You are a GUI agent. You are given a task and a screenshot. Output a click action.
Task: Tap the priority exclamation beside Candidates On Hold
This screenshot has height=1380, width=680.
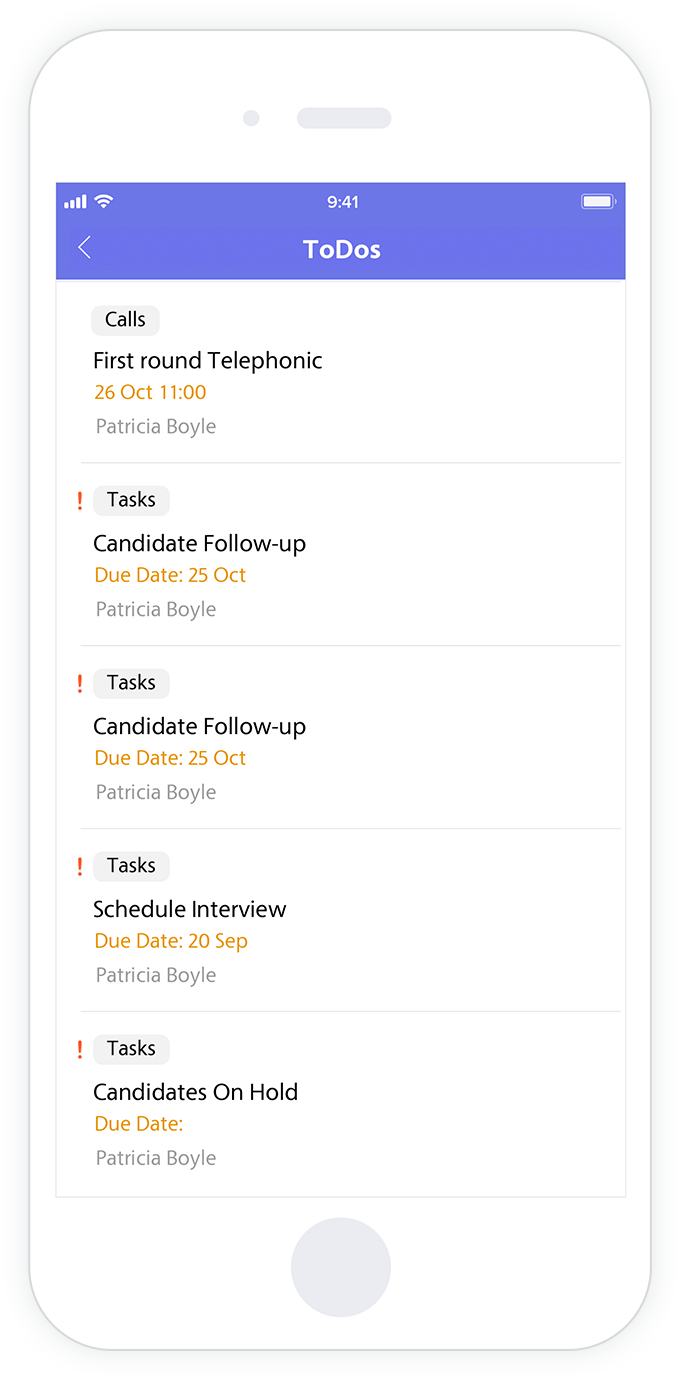[x=80, y=1050]
